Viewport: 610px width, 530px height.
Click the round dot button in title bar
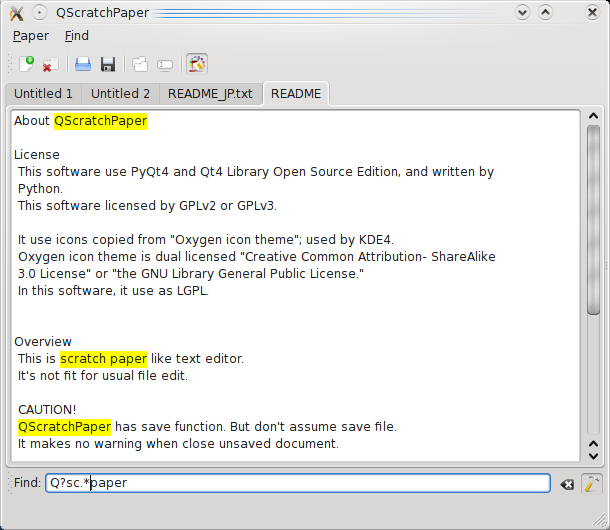pyautogui.click(x=39, y=13)
